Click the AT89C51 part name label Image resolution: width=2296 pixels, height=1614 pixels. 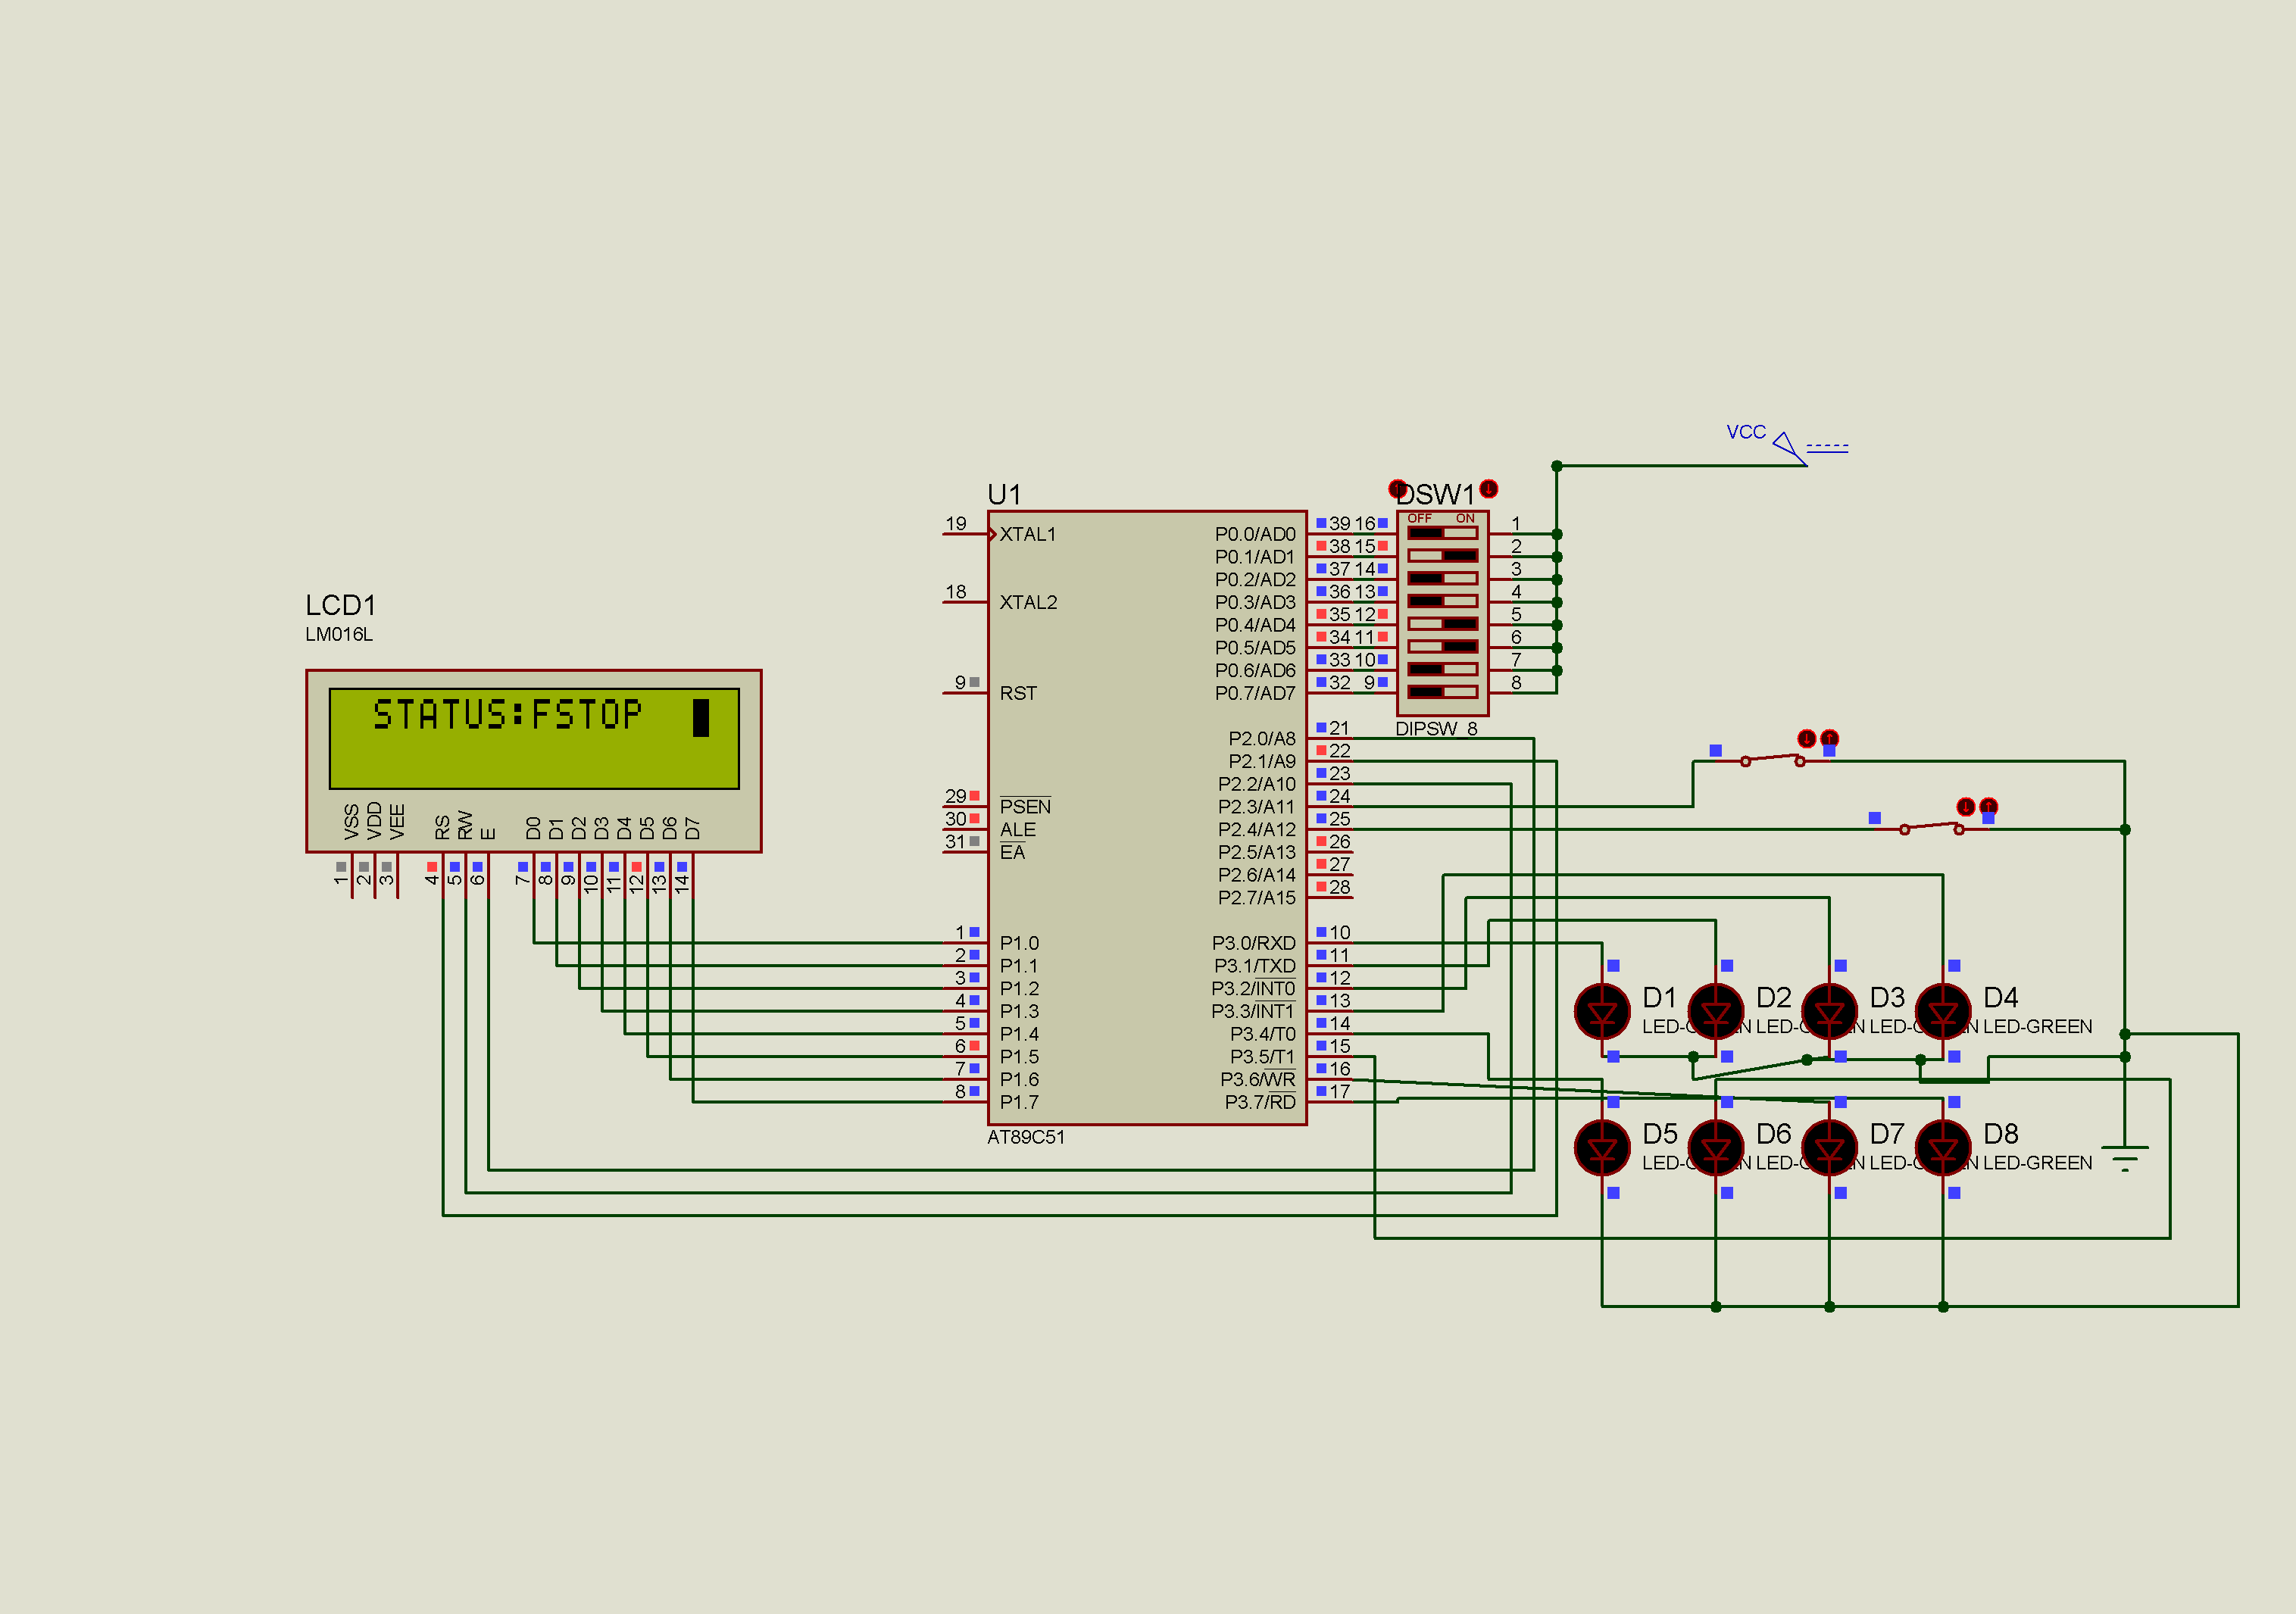pos(1026,1137)
